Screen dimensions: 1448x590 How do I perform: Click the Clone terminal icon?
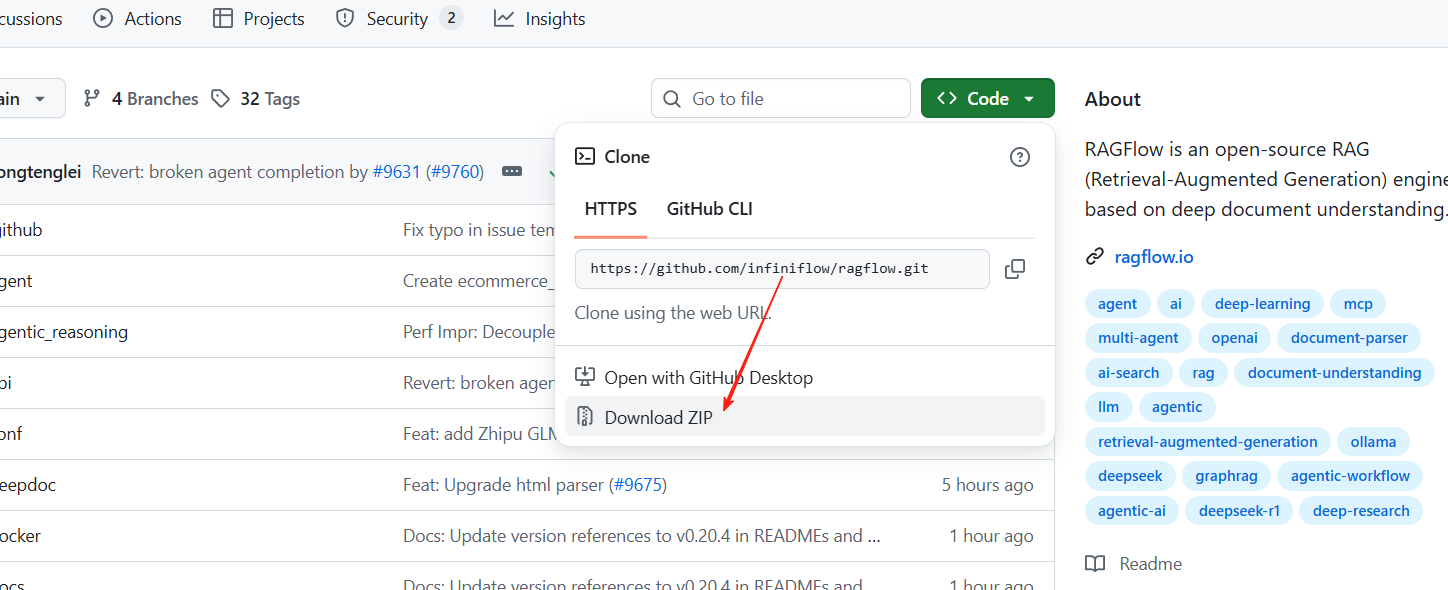585,157
